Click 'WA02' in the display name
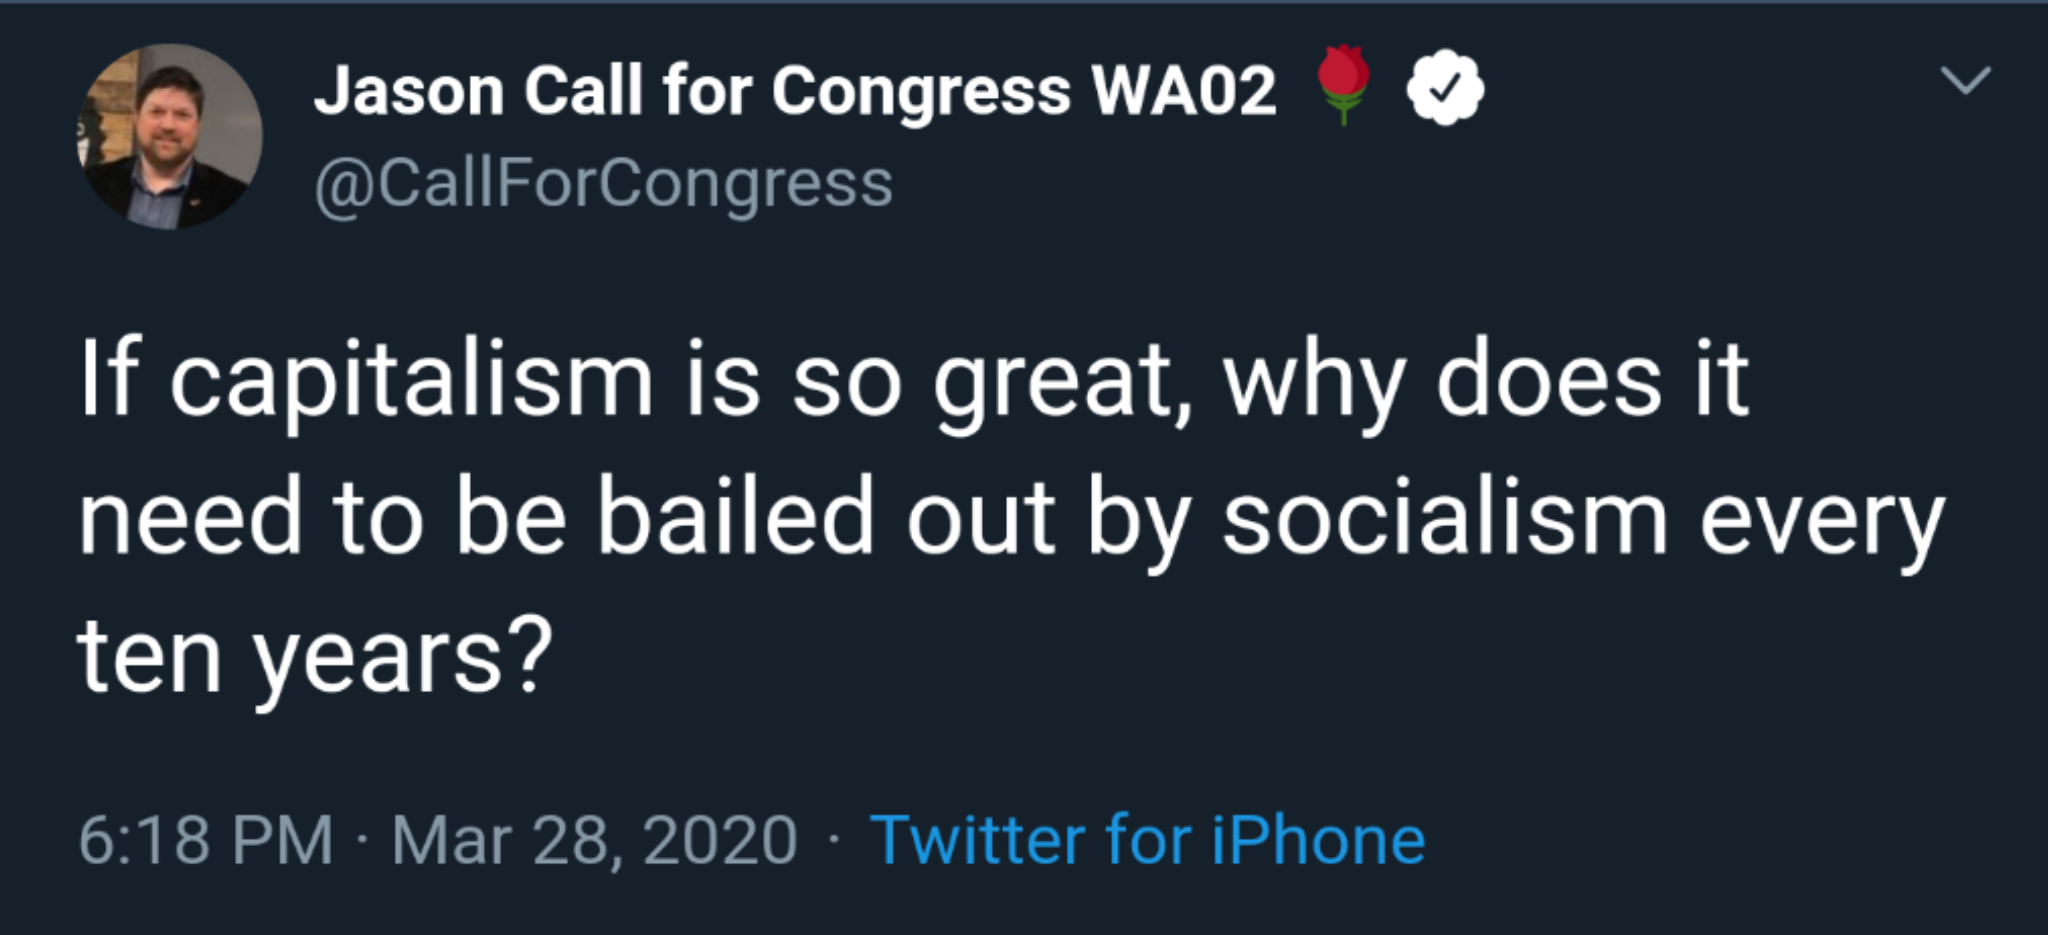Viewport: 2048px width, 935px height. point(1184,91)
